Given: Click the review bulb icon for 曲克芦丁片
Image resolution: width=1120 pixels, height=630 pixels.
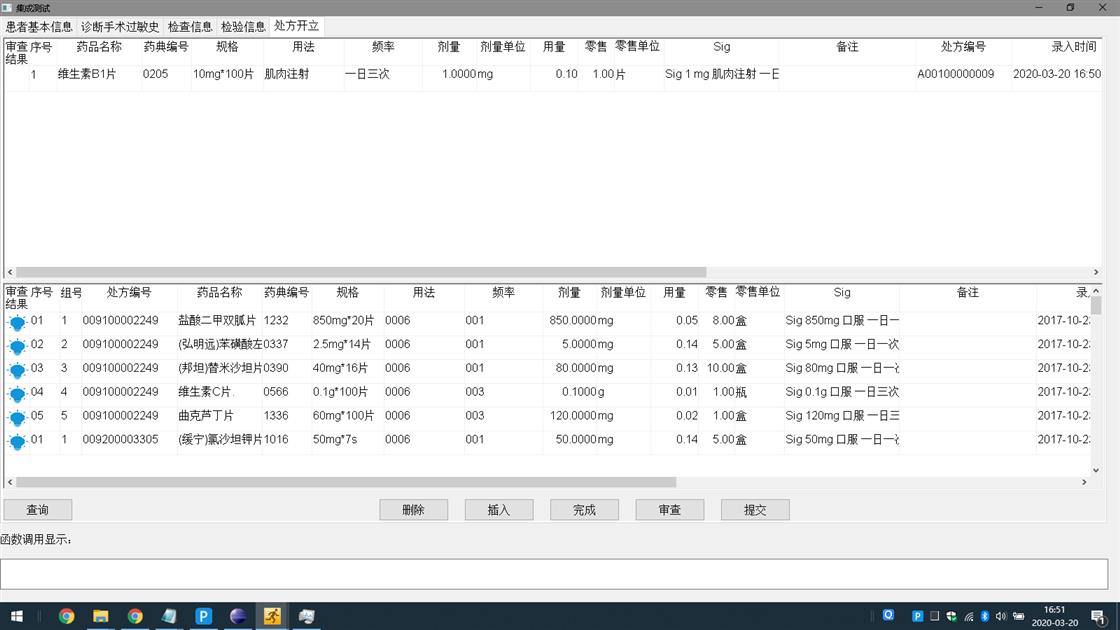Looking at the screenshot, I should pyautogui.click(x=17, y=417).
